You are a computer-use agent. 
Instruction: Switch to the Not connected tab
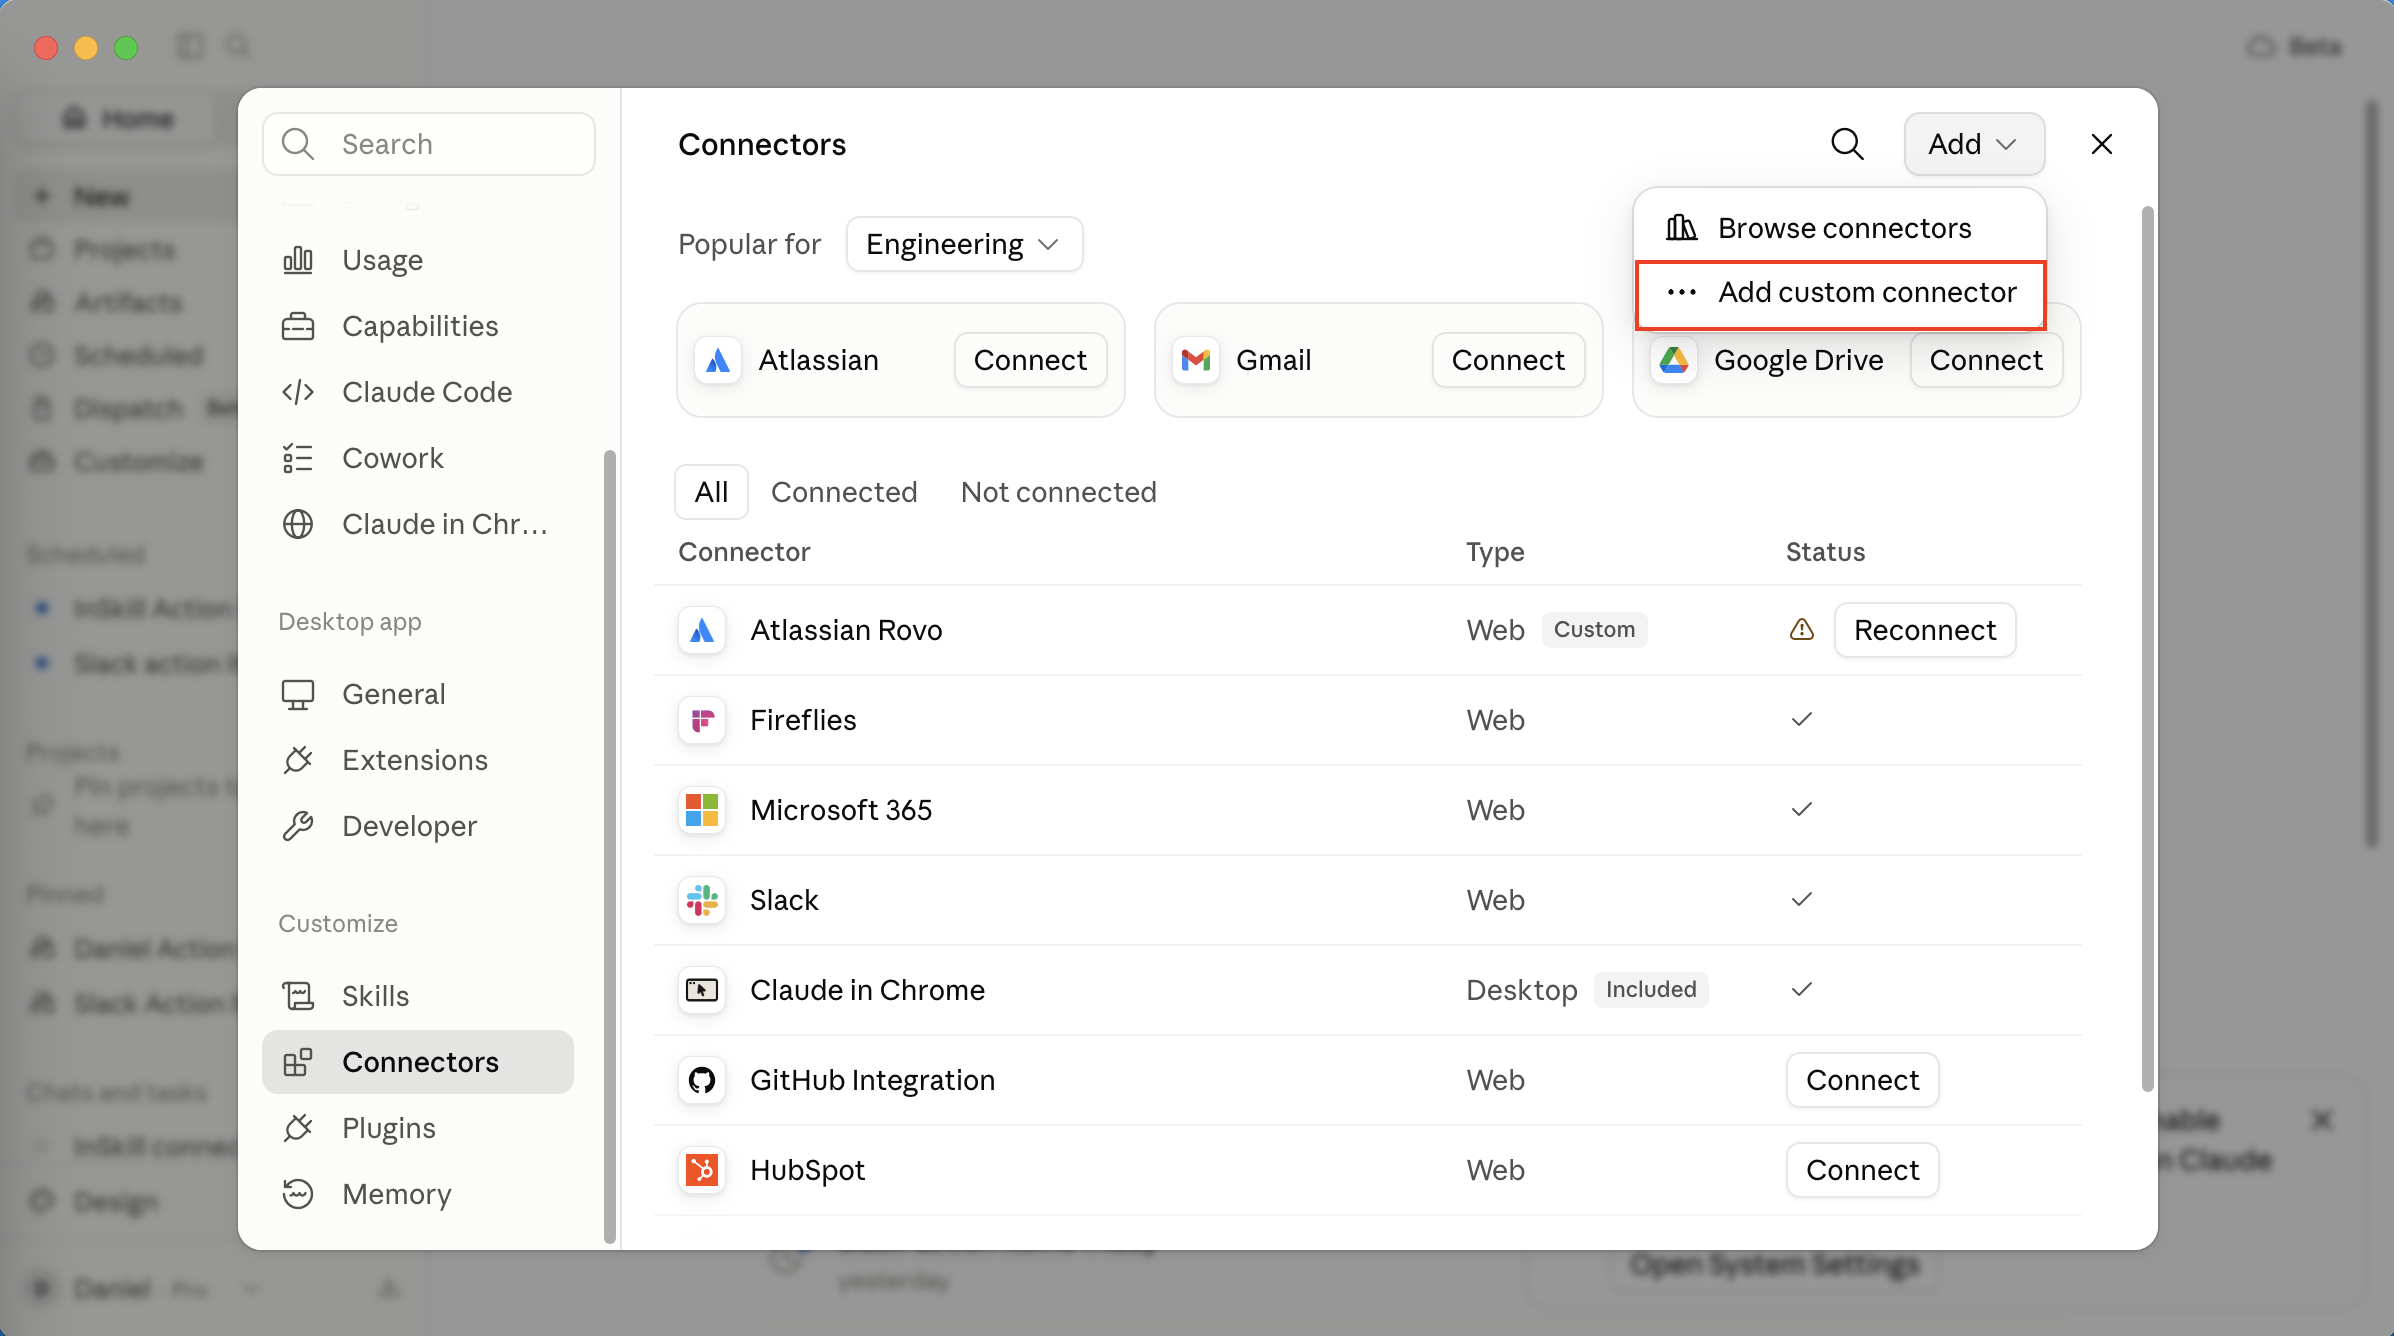pos(1058,492)
